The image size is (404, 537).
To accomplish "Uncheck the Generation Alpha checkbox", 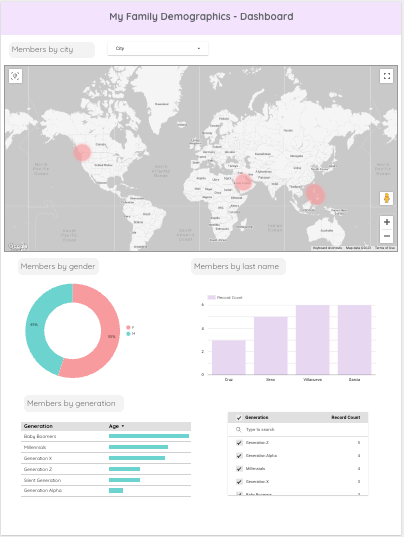I will click(239, 456).
